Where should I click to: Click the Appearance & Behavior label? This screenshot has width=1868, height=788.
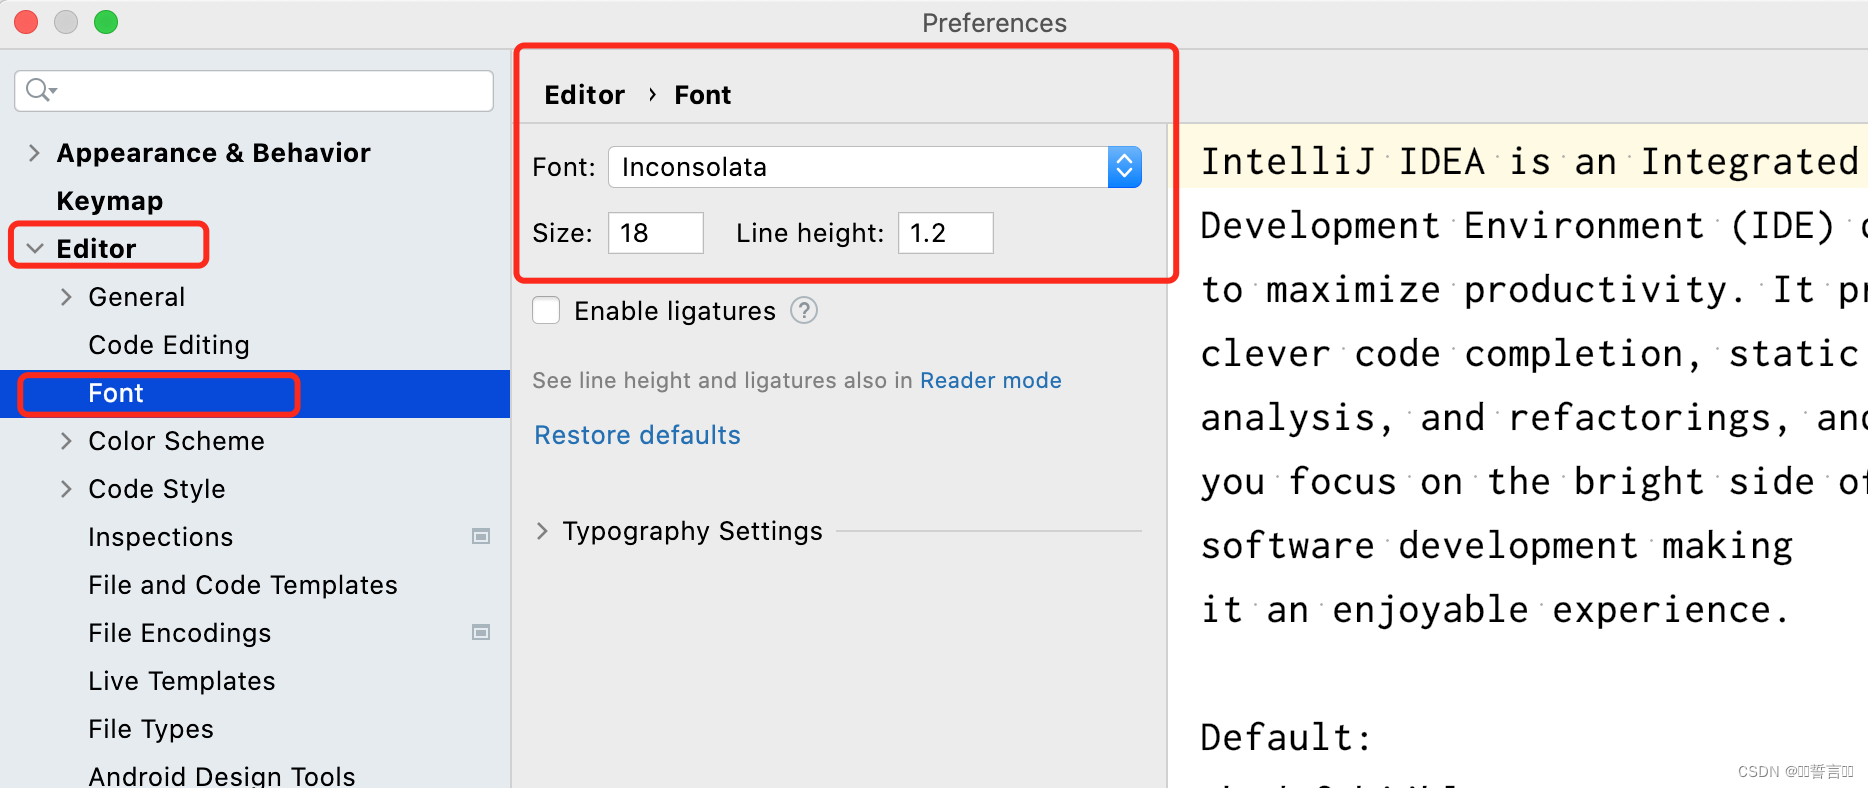coord(214,153)
